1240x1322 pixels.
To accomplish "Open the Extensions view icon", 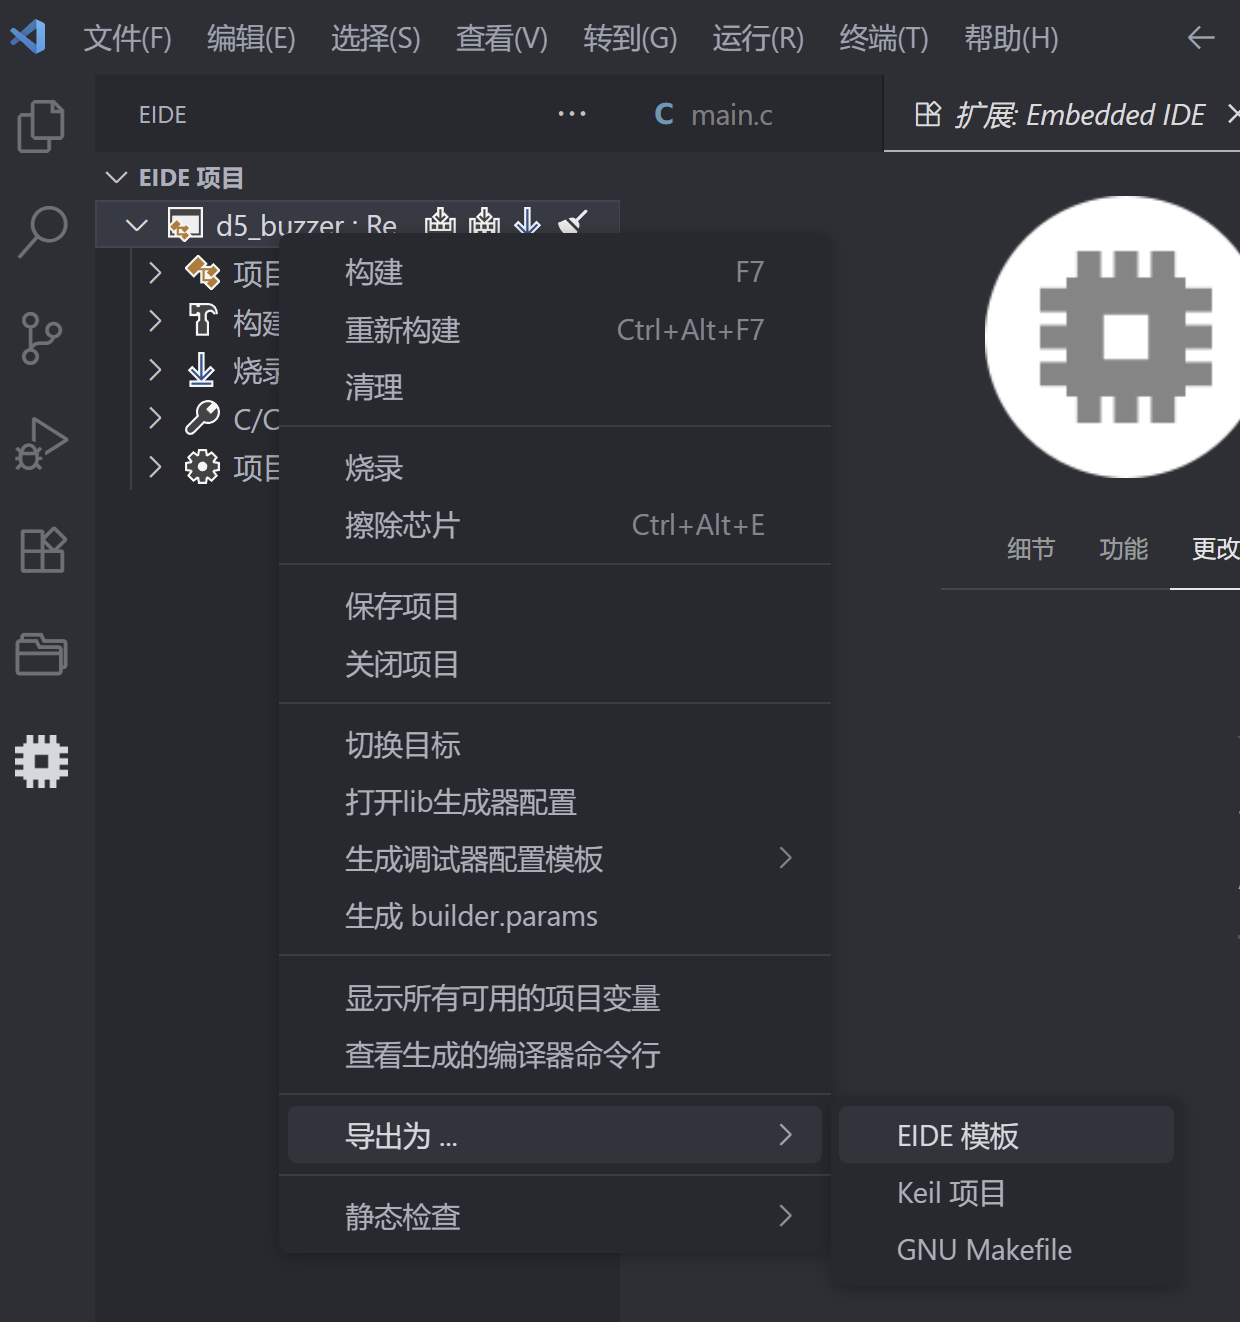I will click(41, 549).
